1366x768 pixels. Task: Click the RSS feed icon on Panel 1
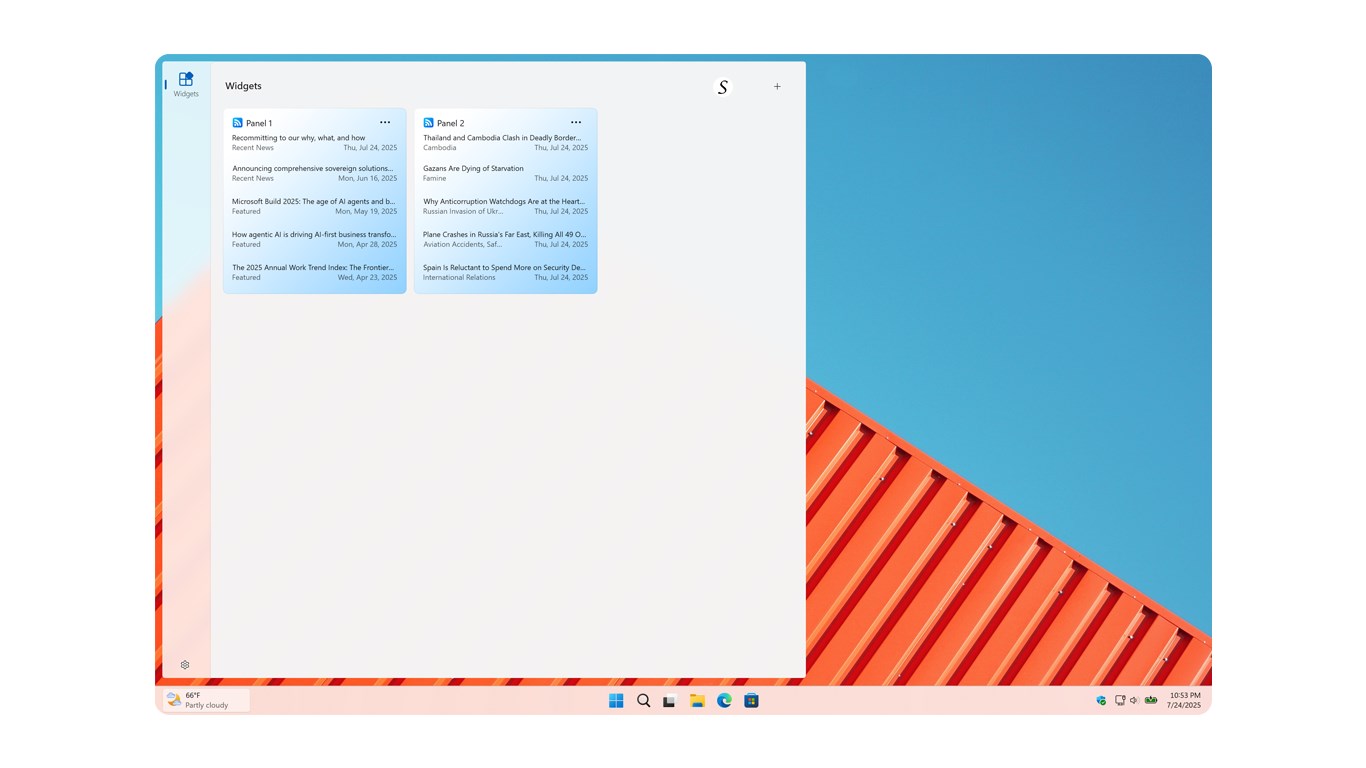pos(237,122)
